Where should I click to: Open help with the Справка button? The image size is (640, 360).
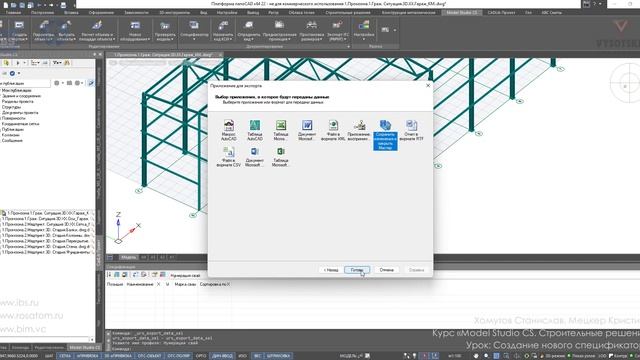[416, 270]
